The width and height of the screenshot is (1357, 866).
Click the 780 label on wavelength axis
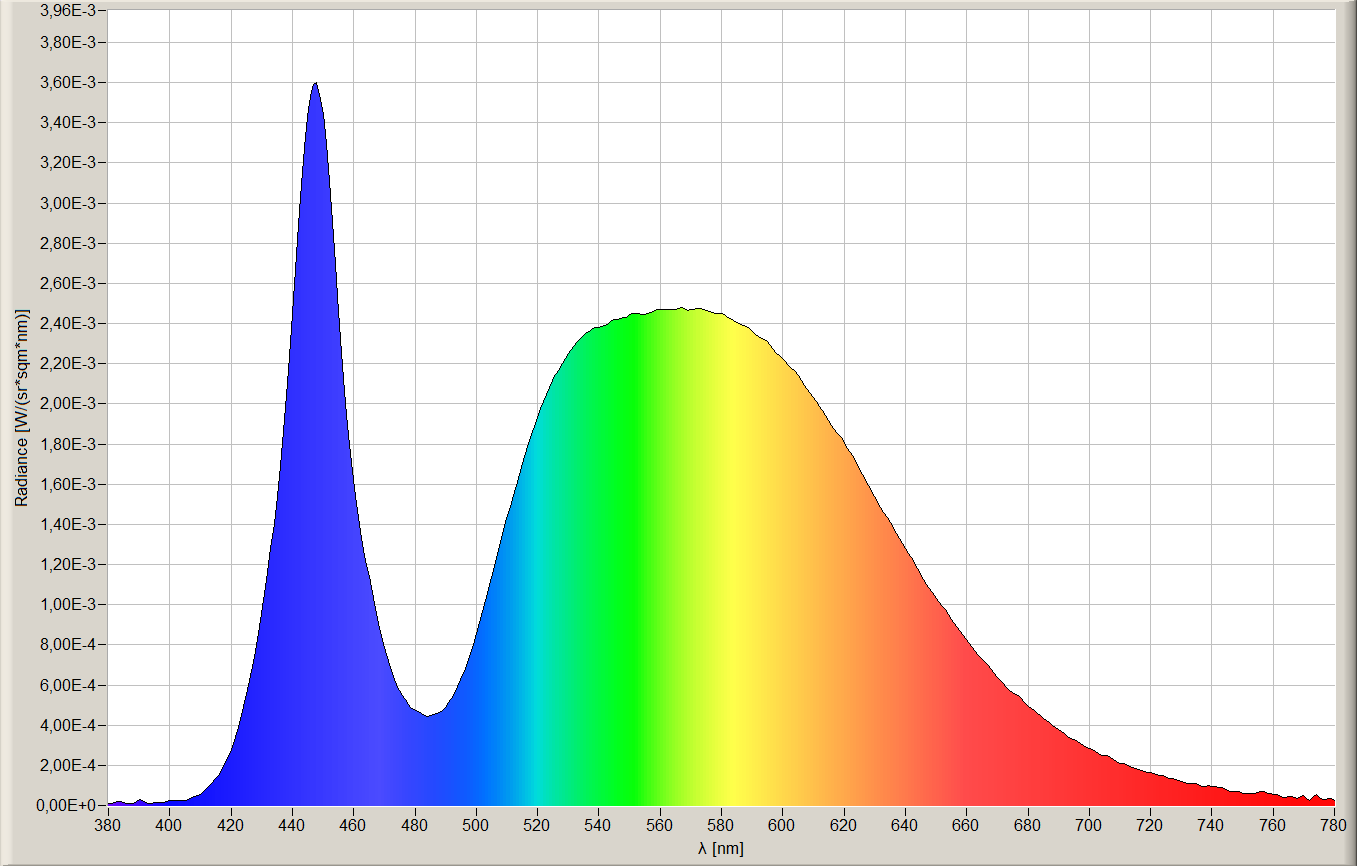(1334, 825)
